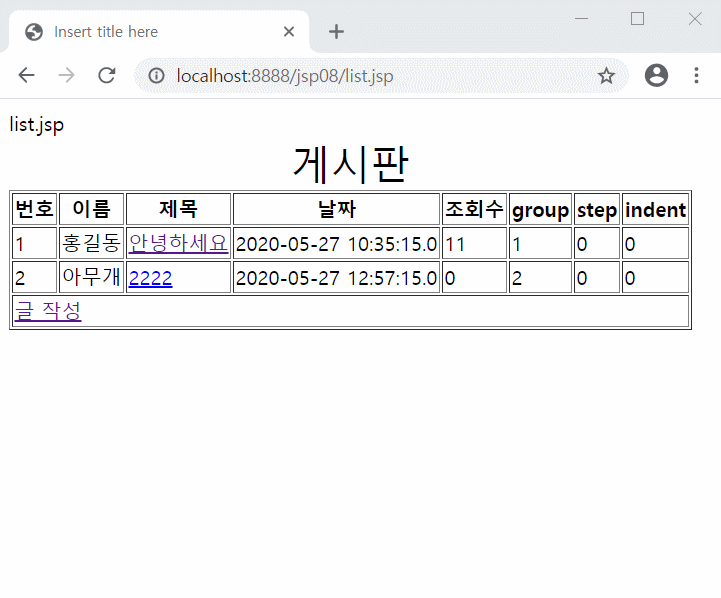Select the name cell 아무개
721x598 pixels.
92,277
